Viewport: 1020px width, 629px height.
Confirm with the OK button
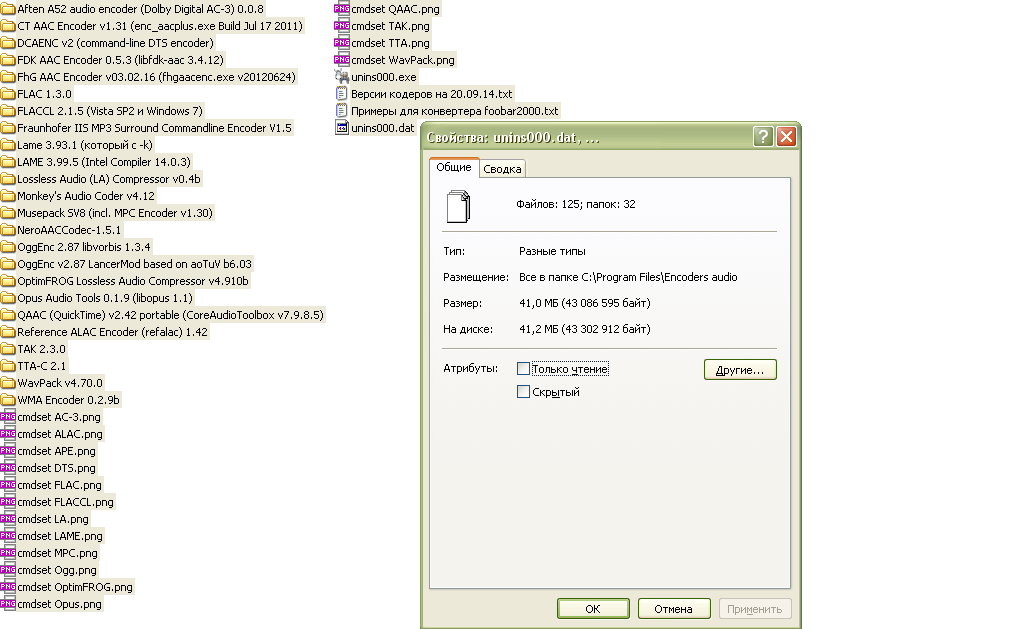coord(593,609)
